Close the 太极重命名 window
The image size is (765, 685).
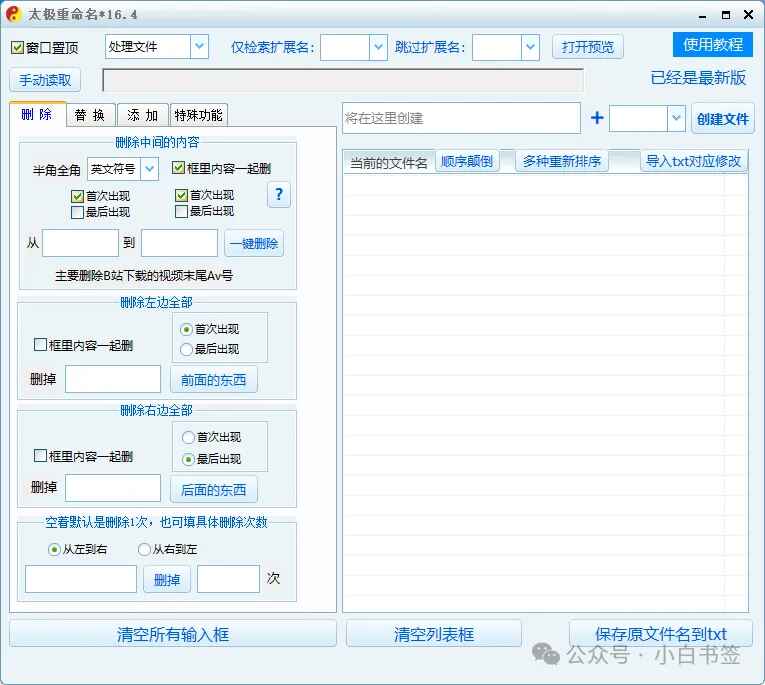[748, 15]
